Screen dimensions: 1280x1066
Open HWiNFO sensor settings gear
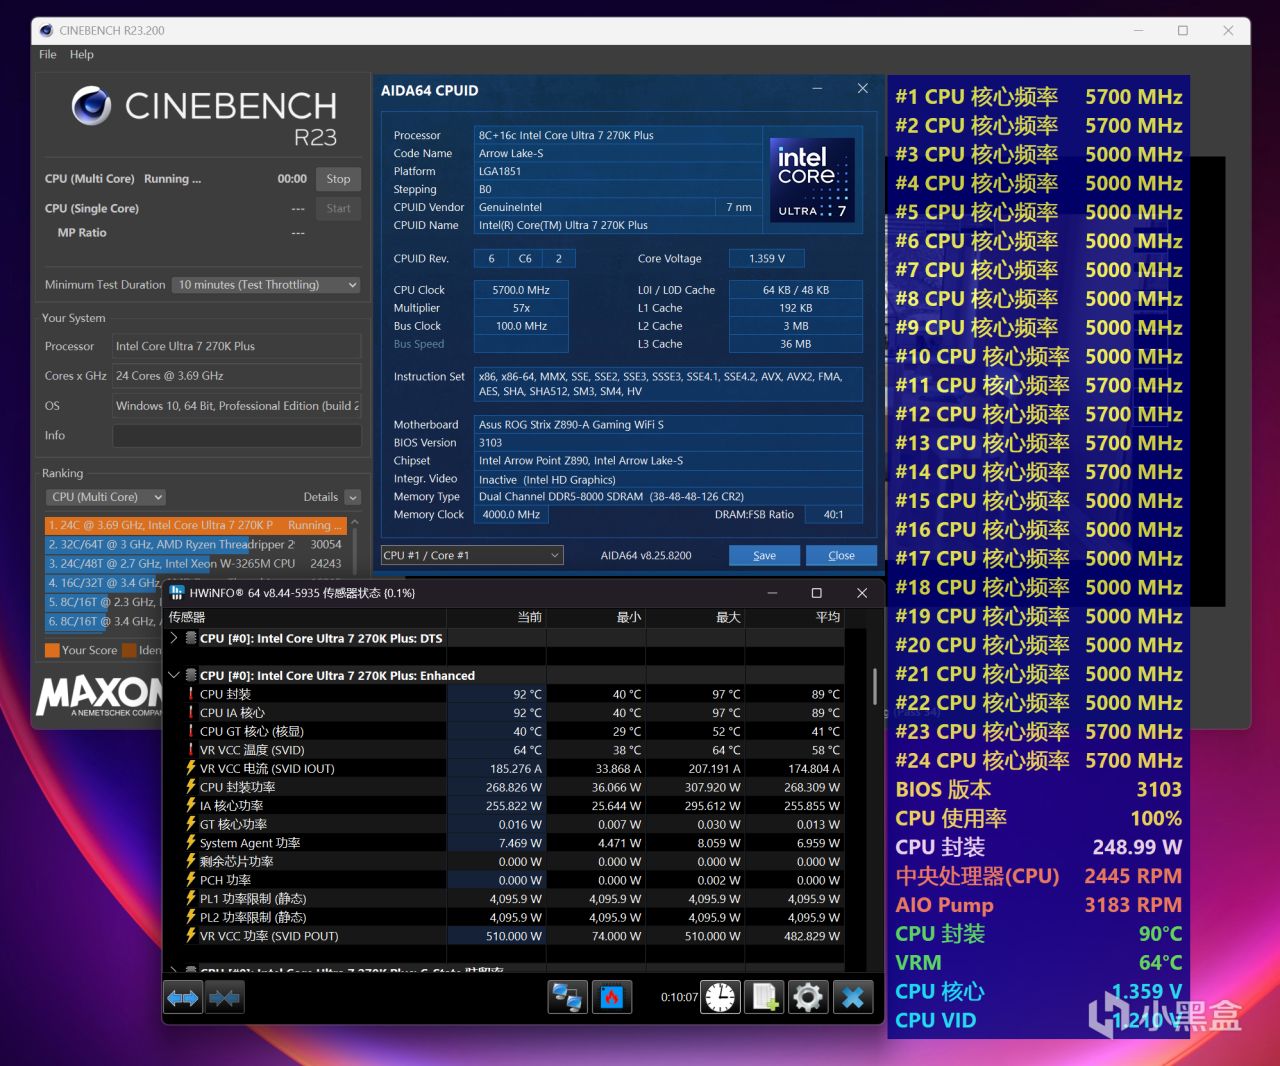[x=808, y=997]
